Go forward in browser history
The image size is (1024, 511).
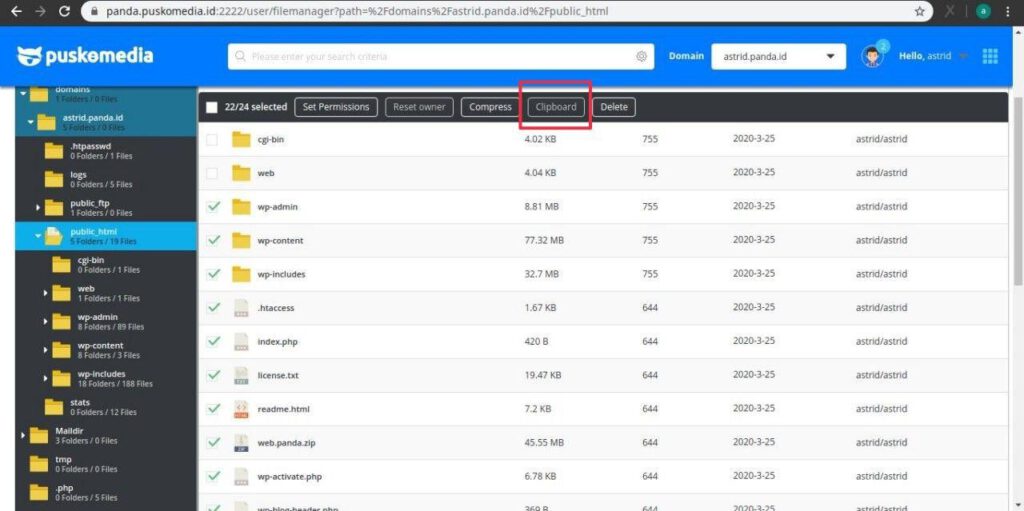pos(40,11)
